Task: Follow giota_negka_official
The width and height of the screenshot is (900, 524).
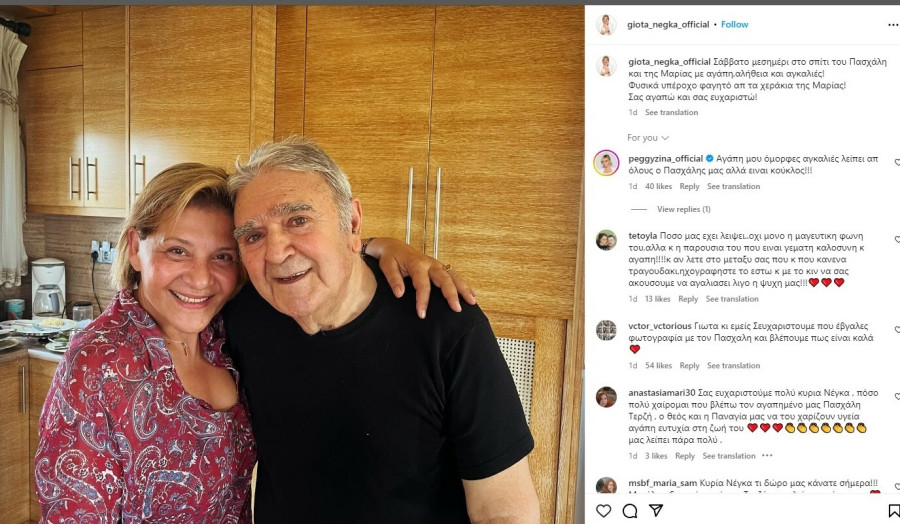Action: pos(734,25)
